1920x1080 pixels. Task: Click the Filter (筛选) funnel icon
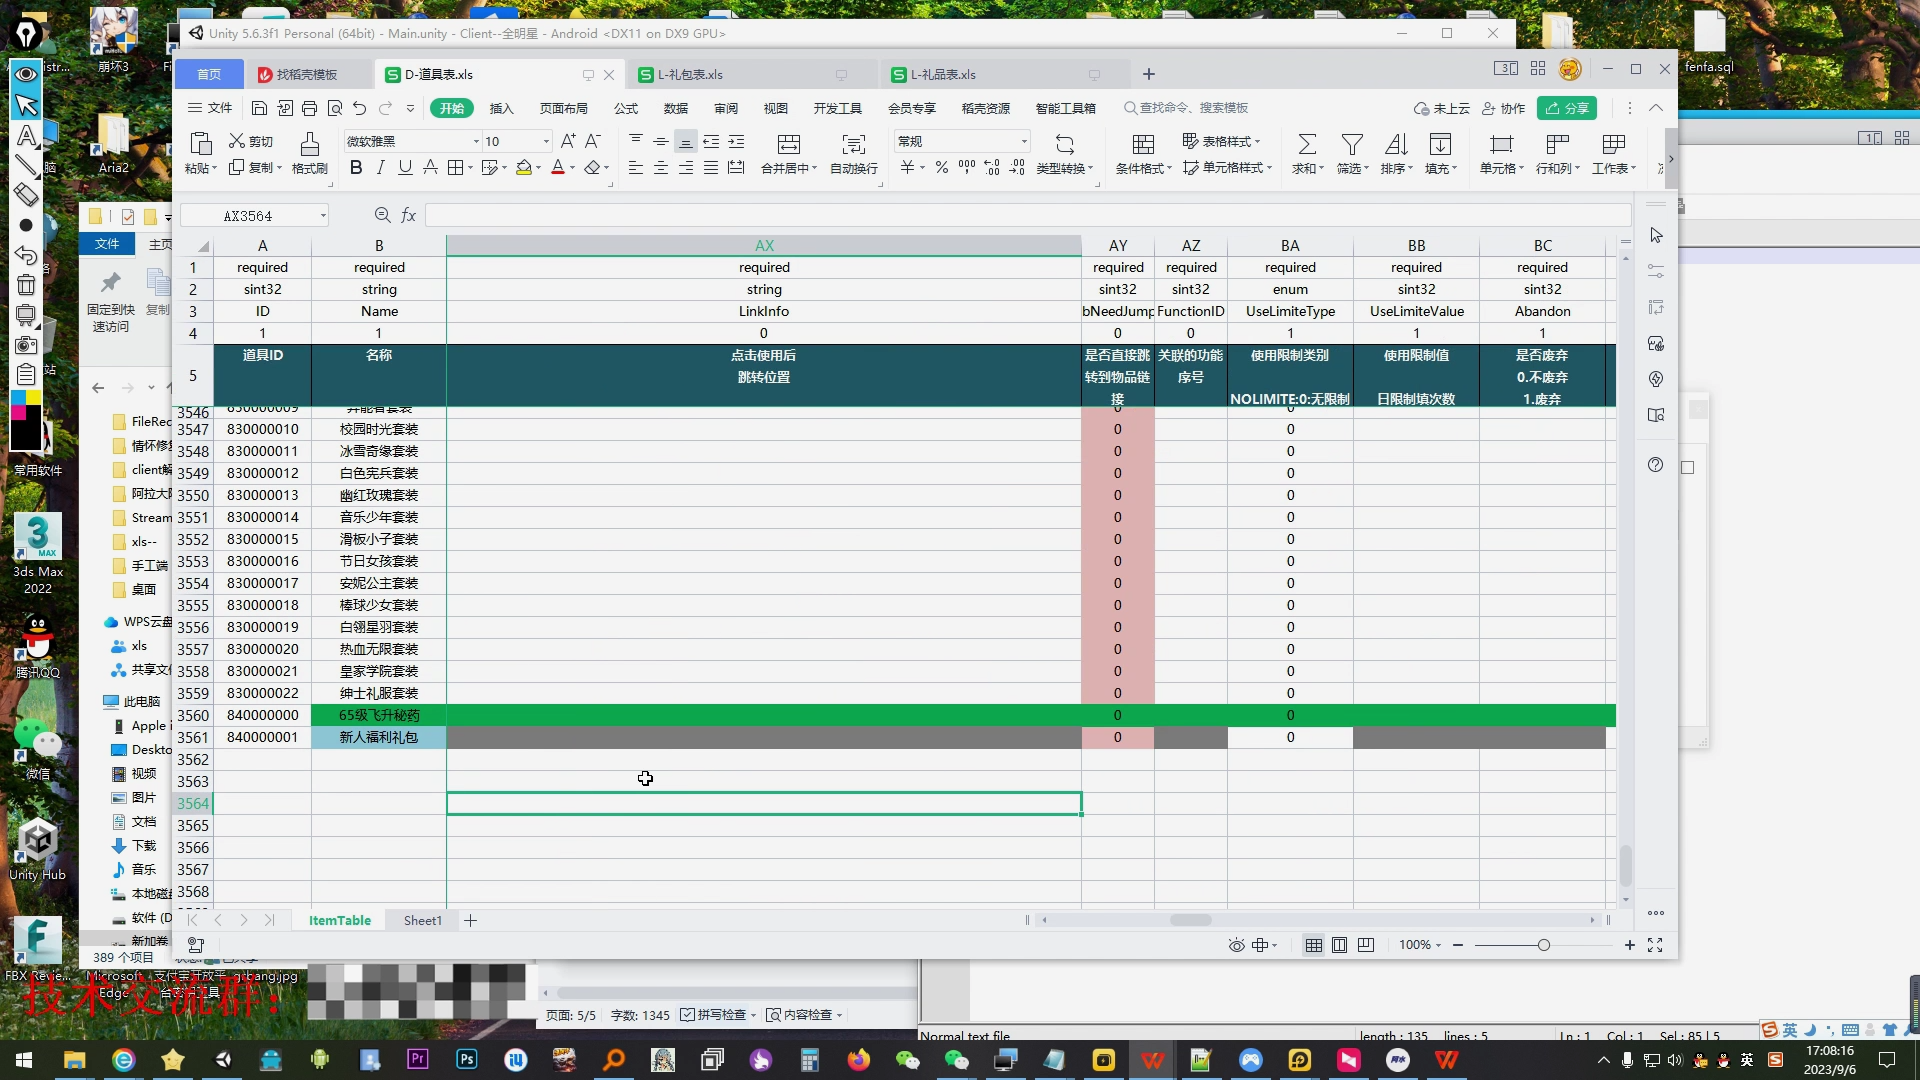tap(1351, 145)
